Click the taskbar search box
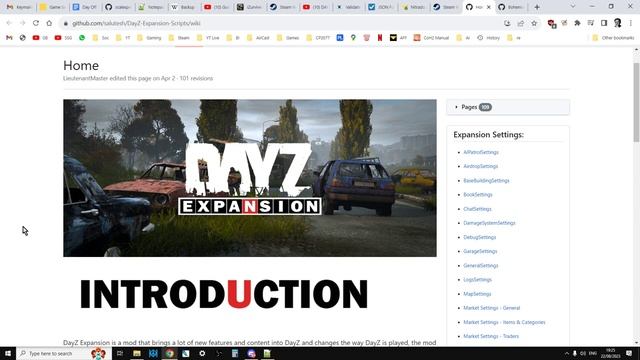 (63, 353)
